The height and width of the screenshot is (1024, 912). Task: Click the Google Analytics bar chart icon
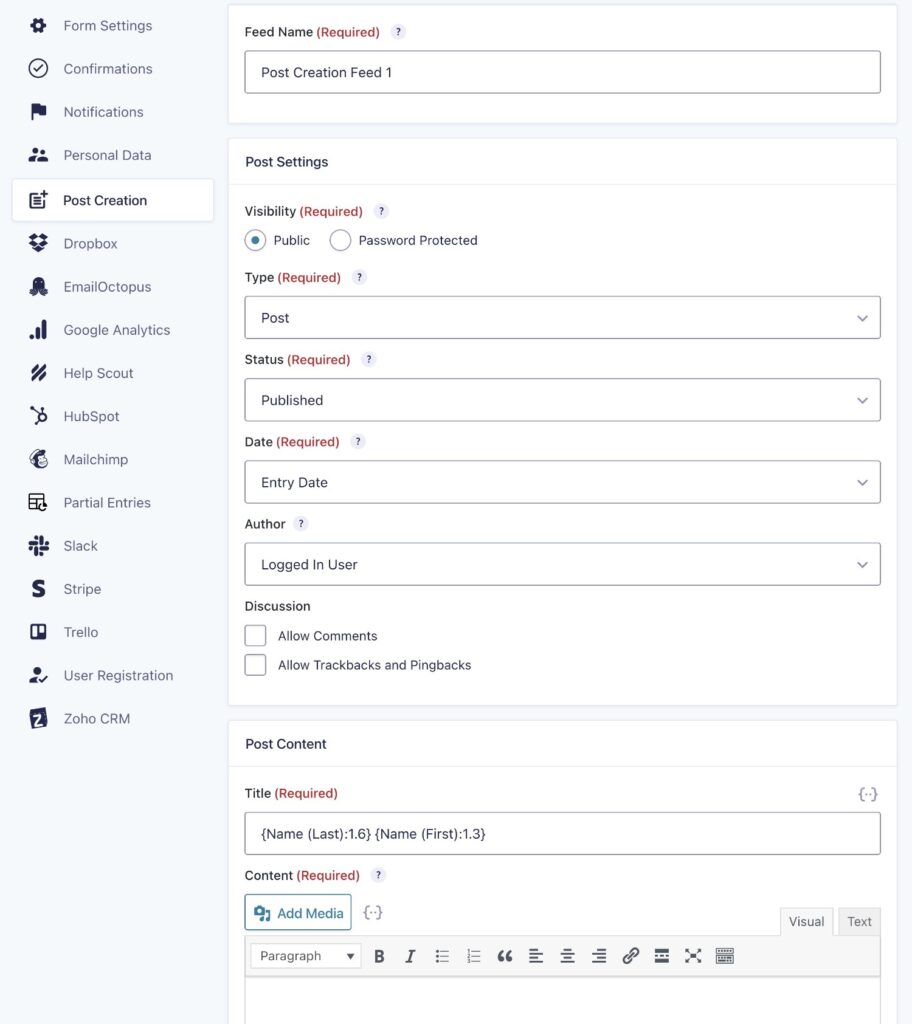(39, 330)
